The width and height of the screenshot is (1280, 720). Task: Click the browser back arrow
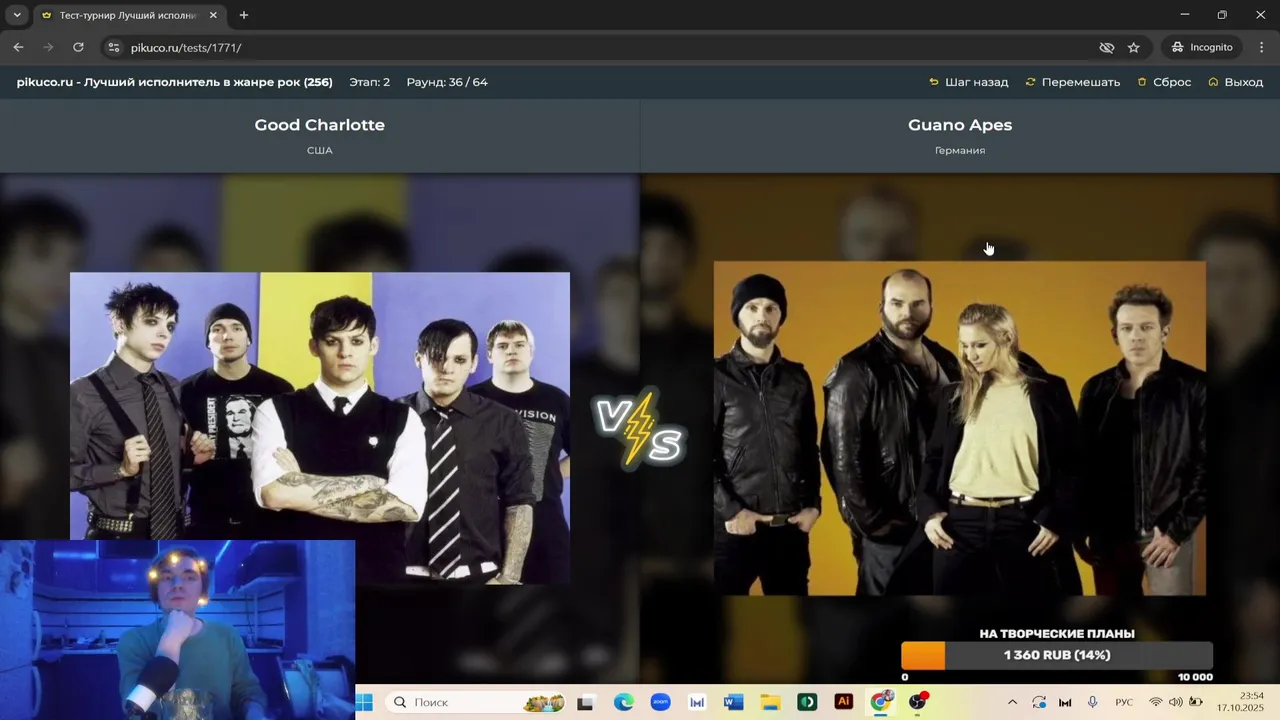[x=18, y=47]
